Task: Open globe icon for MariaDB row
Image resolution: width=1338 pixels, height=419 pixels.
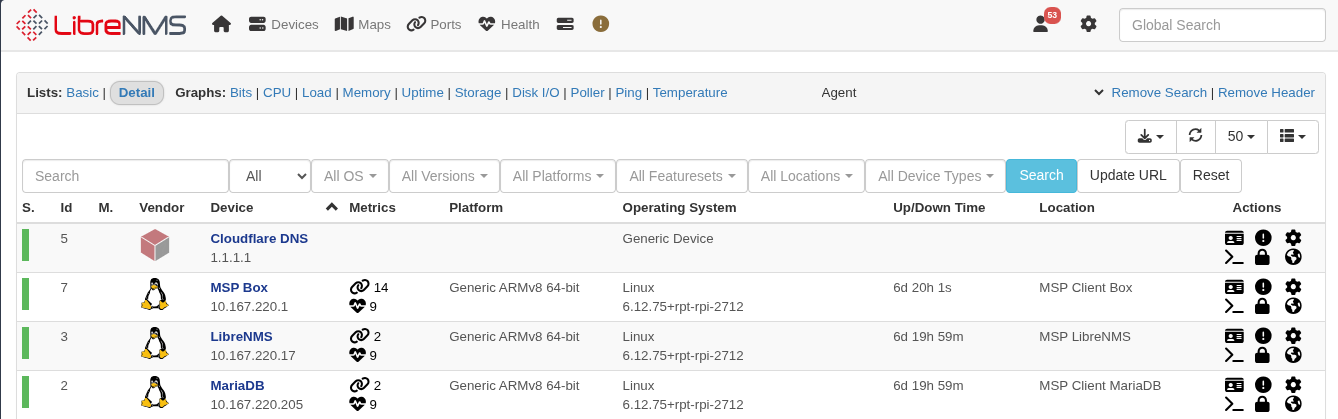Action: 1293,404
